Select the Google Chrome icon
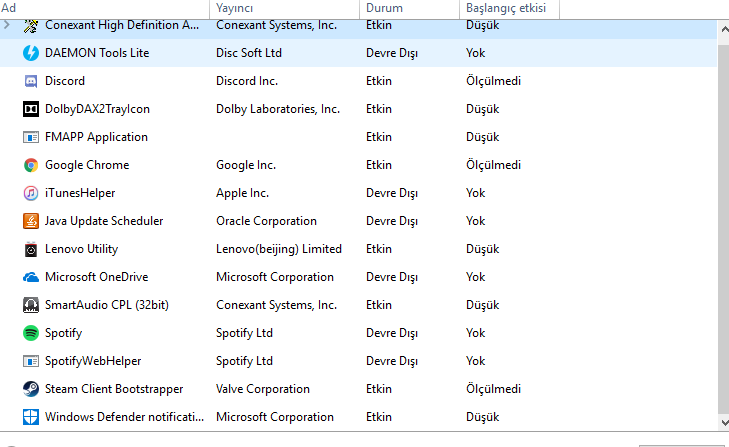729x447 pixels. coord(30,165)
